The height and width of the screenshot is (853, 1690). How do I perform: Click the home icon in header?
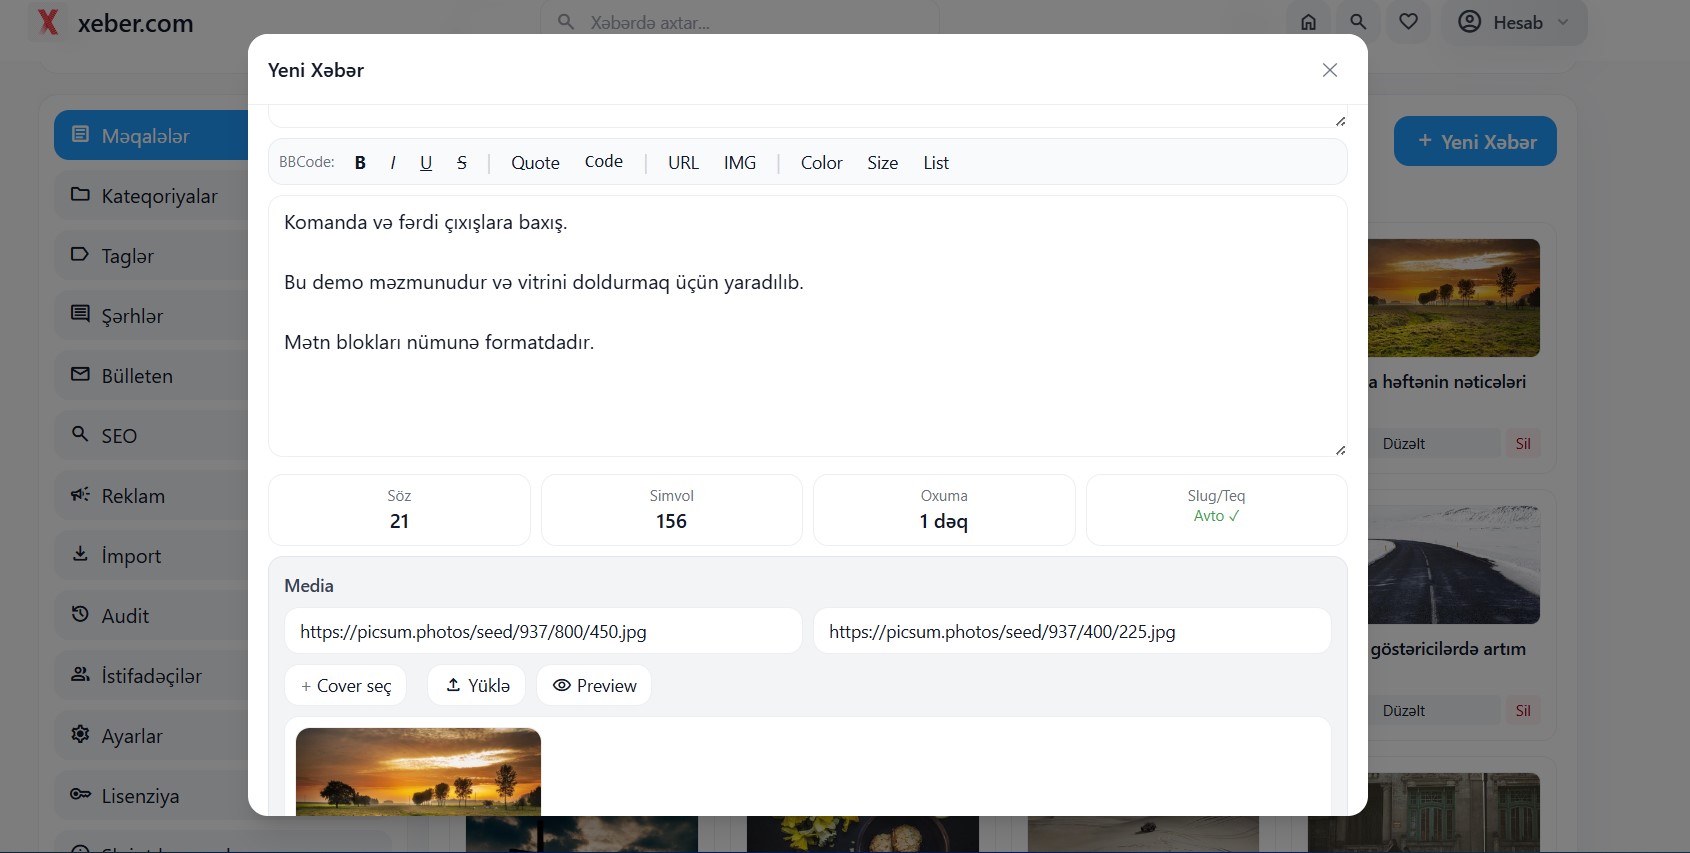click(x=1308, y=22)
